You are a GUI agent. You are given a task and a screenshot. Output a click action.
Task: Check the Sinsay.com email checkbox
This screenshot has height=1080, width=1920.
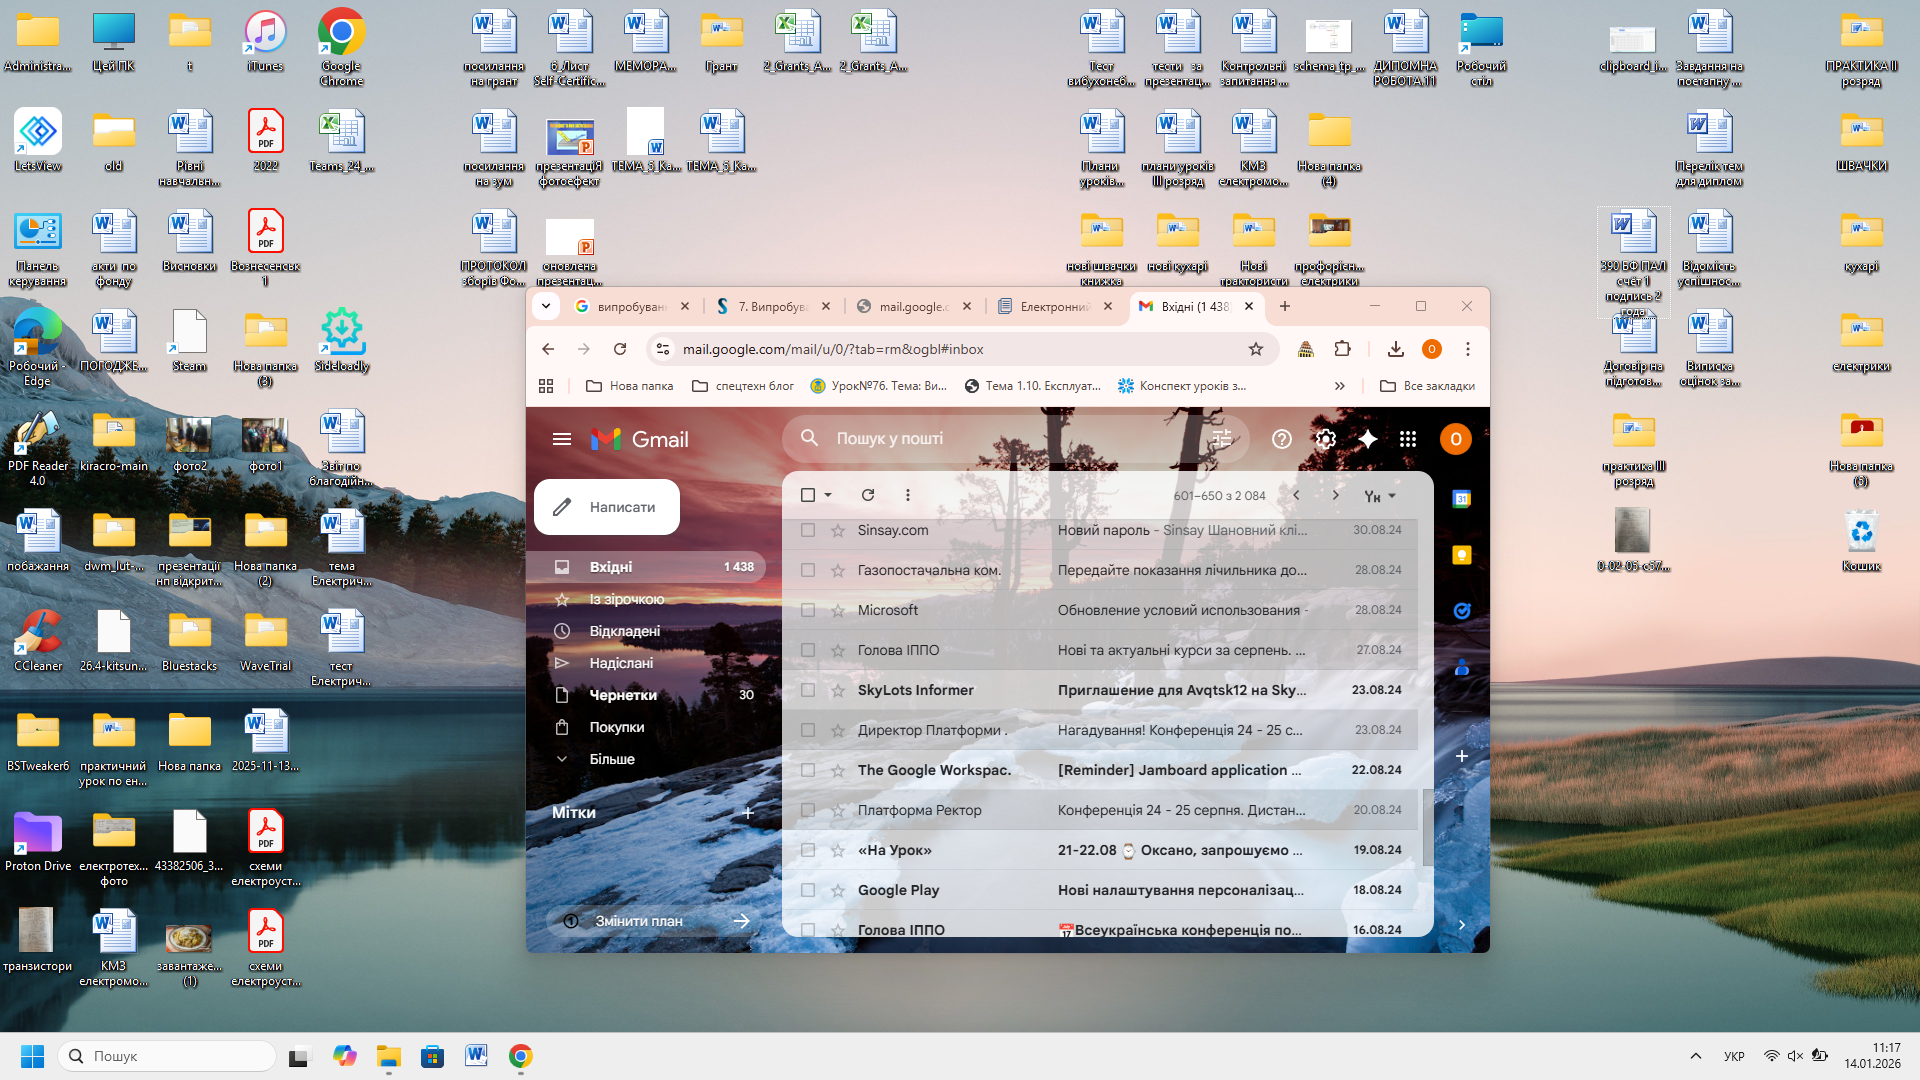point(808,530)
